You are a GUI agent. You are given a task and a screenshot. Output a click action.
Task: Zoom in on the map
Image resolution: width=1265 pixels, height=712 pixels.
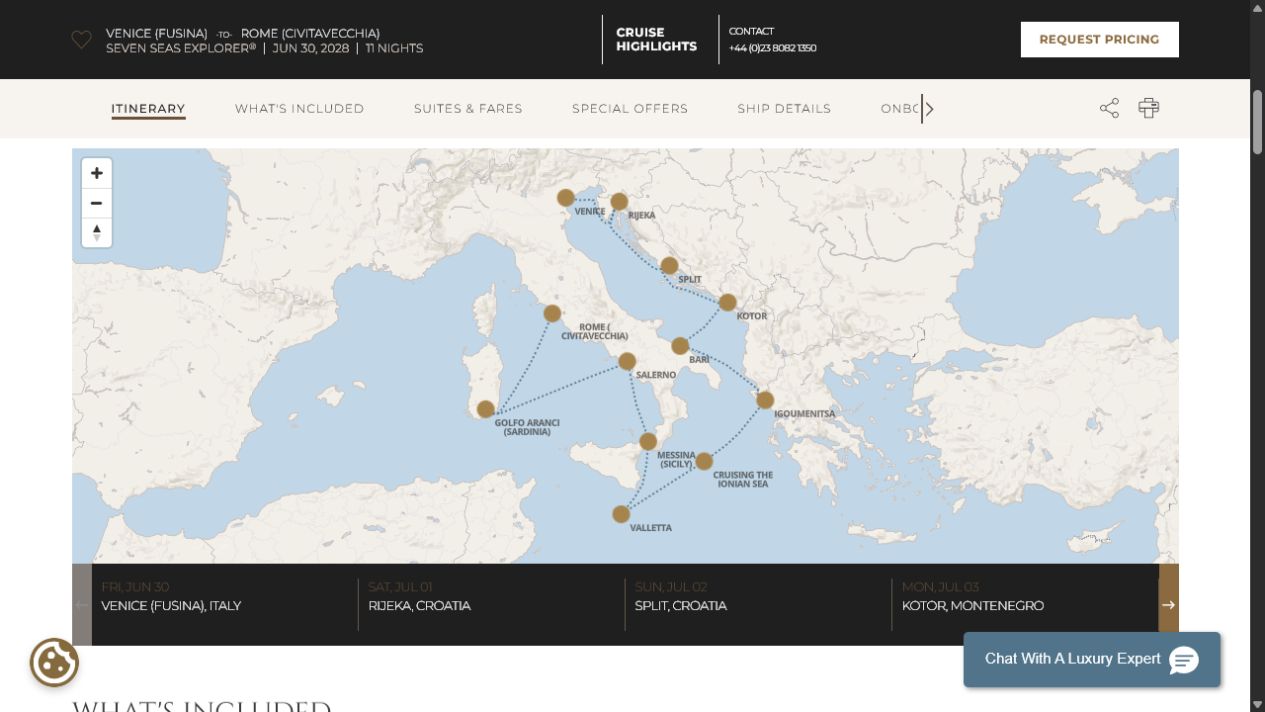point(96,173)
